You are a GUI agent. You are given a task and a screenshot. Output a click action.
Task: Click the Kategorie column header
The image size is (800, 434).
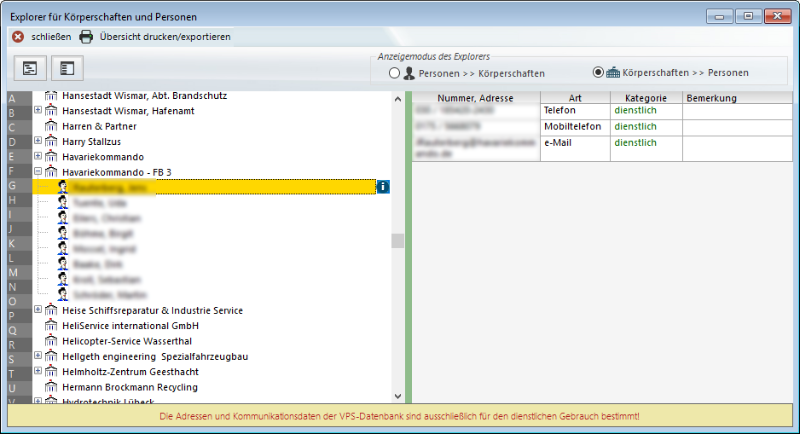[x=646, y=98]
